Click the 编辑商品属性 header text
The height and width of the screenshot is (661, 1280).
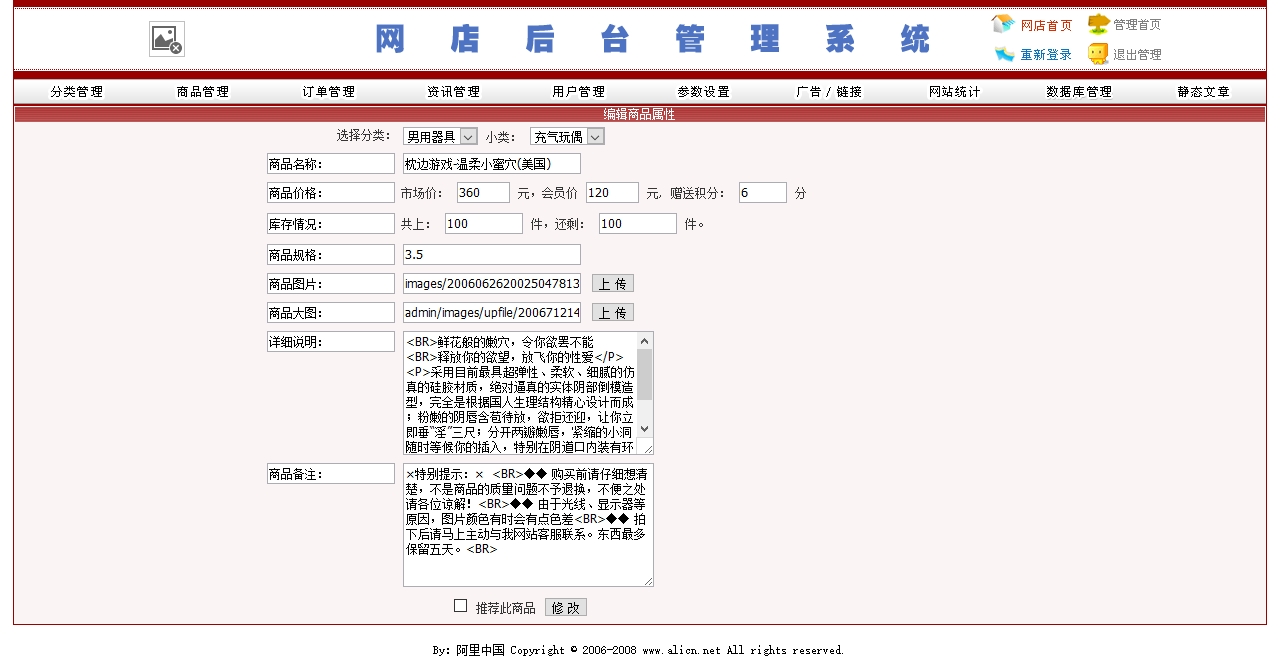[x=640, y=114]
